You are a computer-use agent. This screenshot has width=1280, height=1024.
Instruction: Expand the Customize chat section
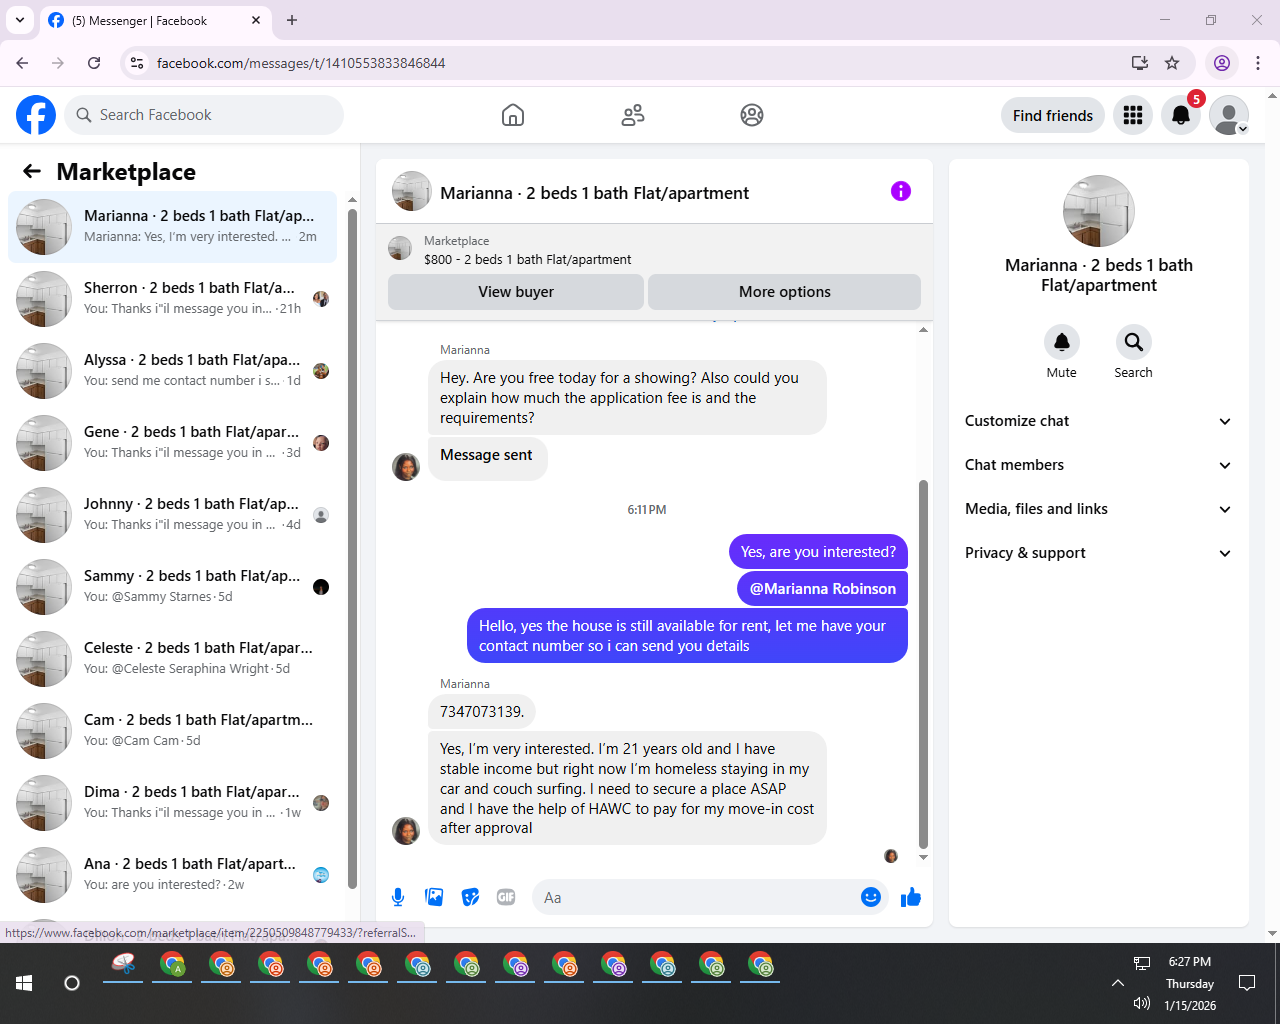pos(1098,421)
